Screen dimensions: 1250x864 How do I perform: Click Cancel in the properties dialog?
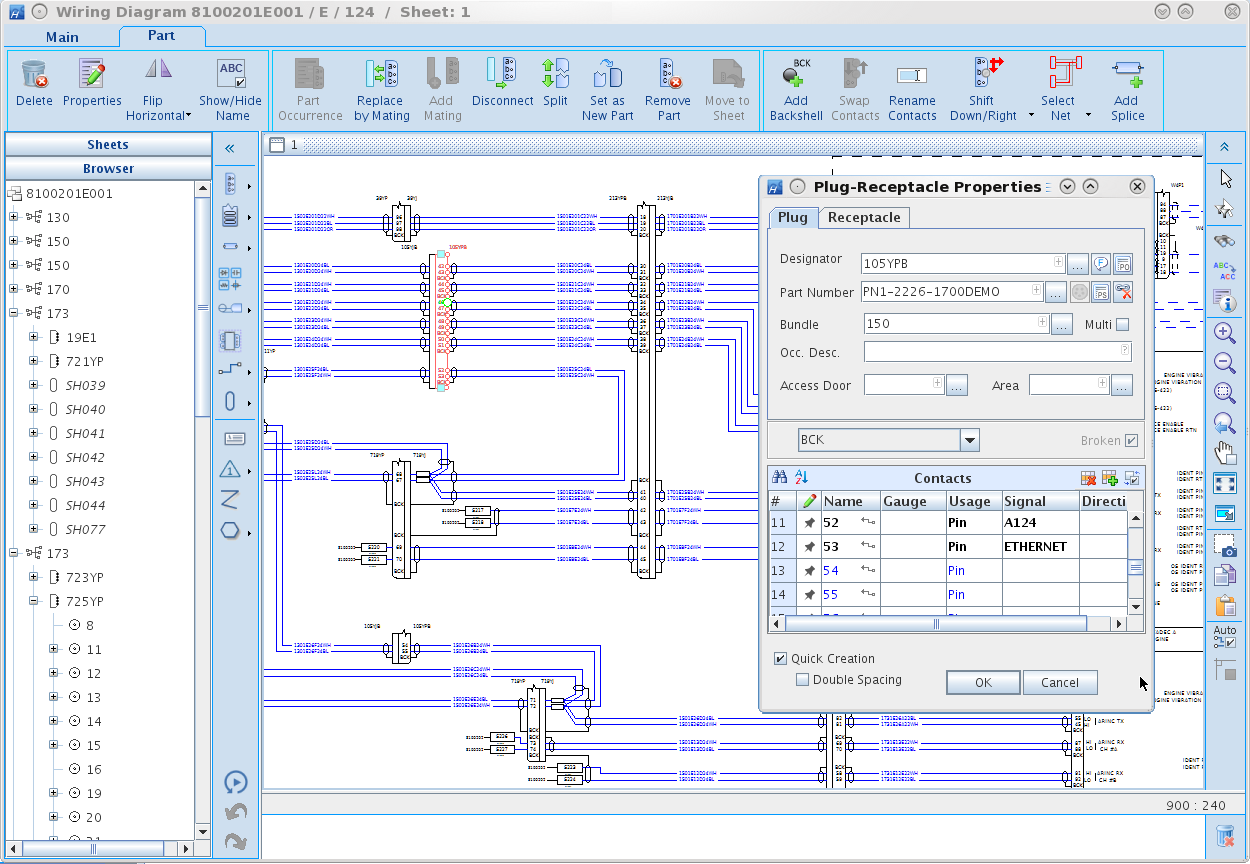pos(1060,682)
